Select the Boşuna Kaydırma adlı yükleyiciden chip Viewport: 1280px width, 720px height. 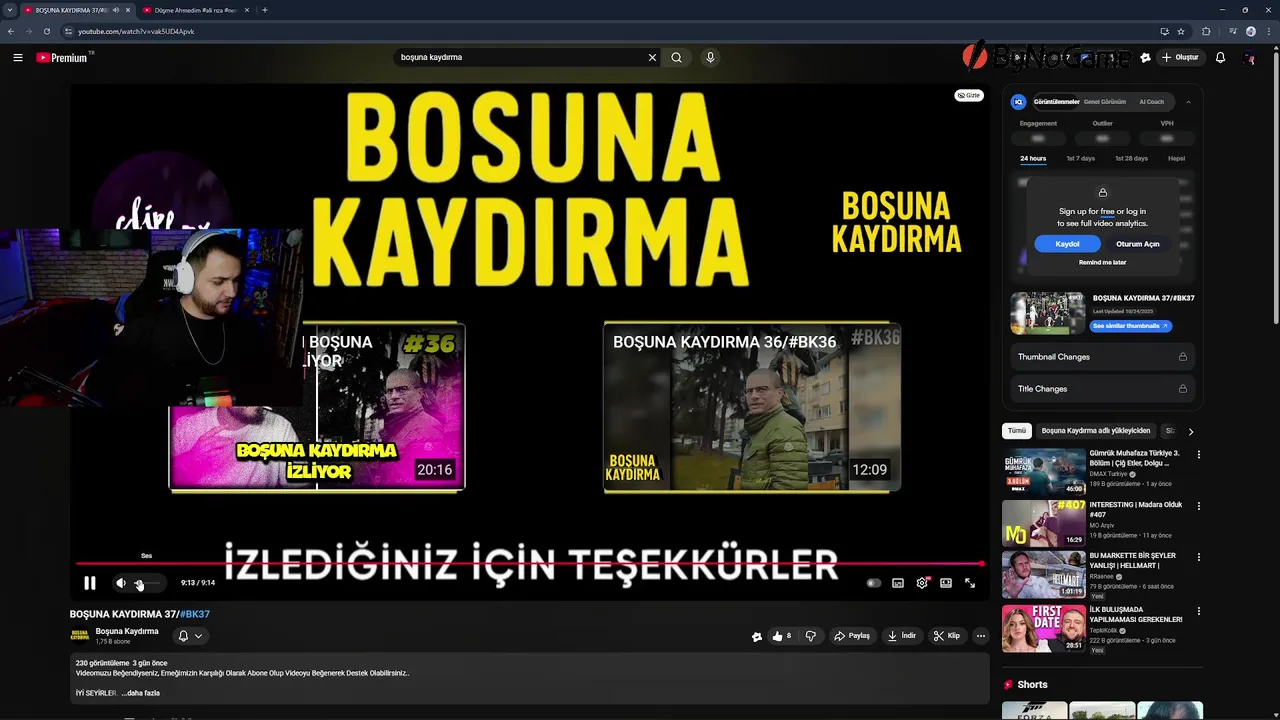click(1096, 431)
